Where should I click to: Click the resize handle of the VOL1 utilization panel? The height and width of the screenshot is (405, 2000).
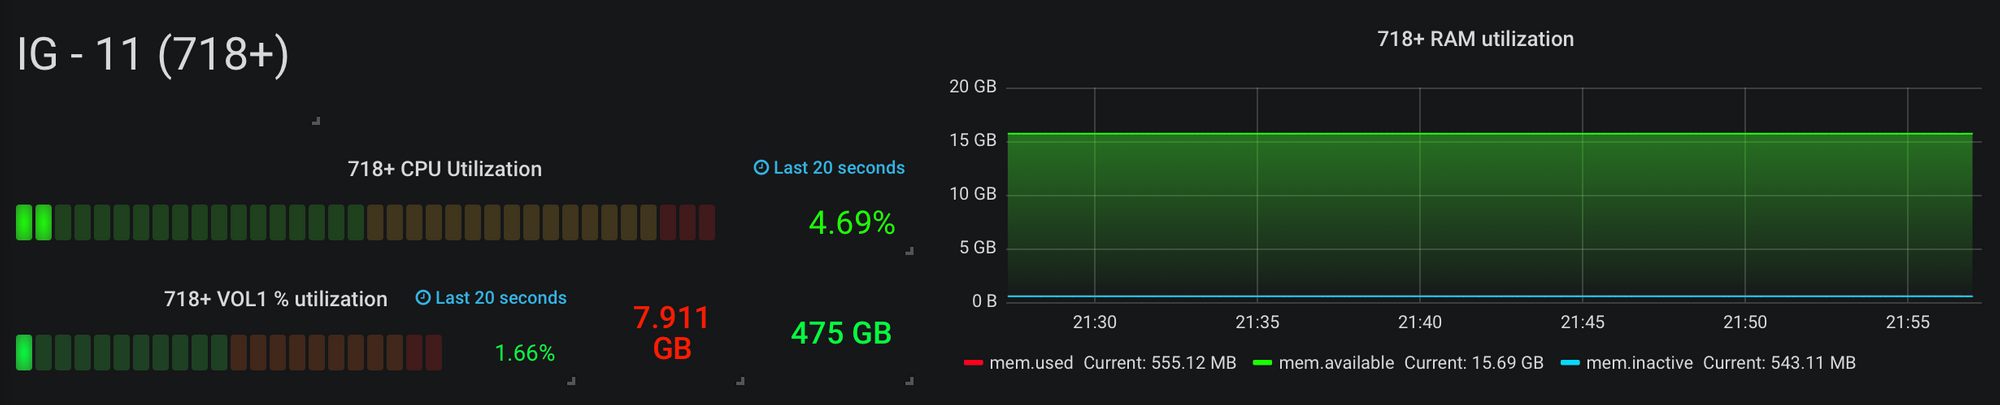[x=571, y=381]
